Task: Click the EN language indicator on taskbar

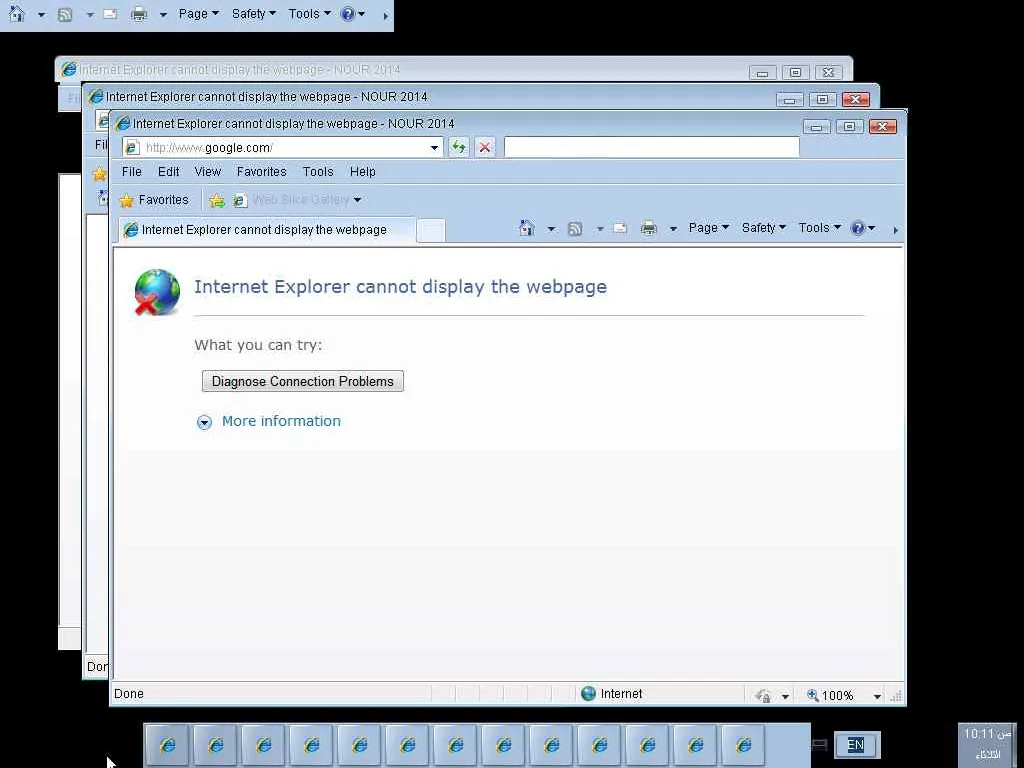Action: point(857,744)
